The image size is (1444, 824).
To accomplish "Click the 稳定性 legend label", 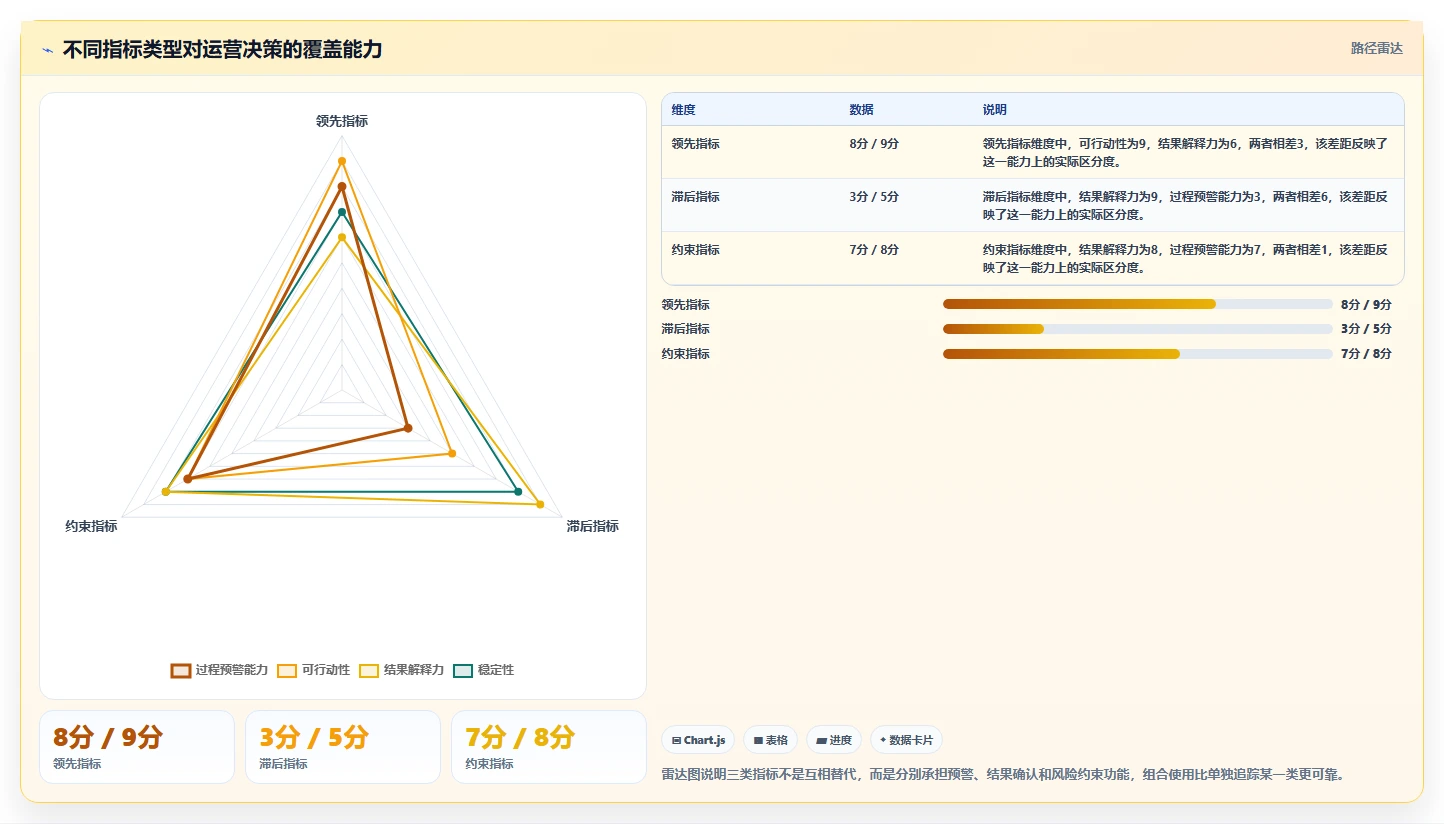I will point(496,670).
